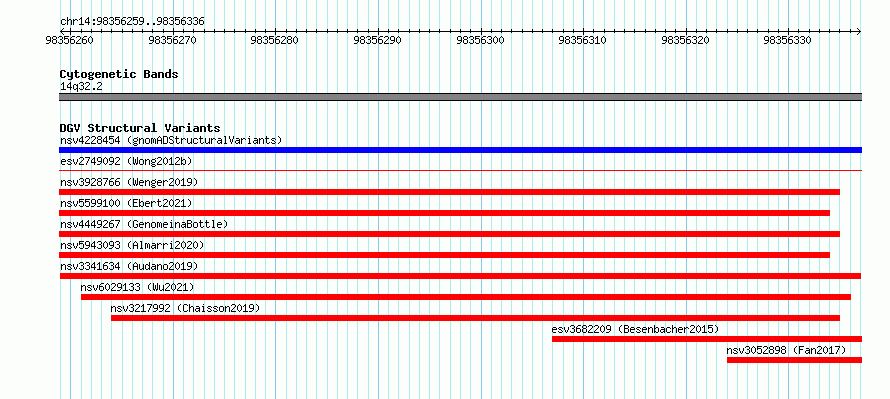Open the nsv4449267 (GenomeinaBottle) label
The image size is (890, 399).
144,224
